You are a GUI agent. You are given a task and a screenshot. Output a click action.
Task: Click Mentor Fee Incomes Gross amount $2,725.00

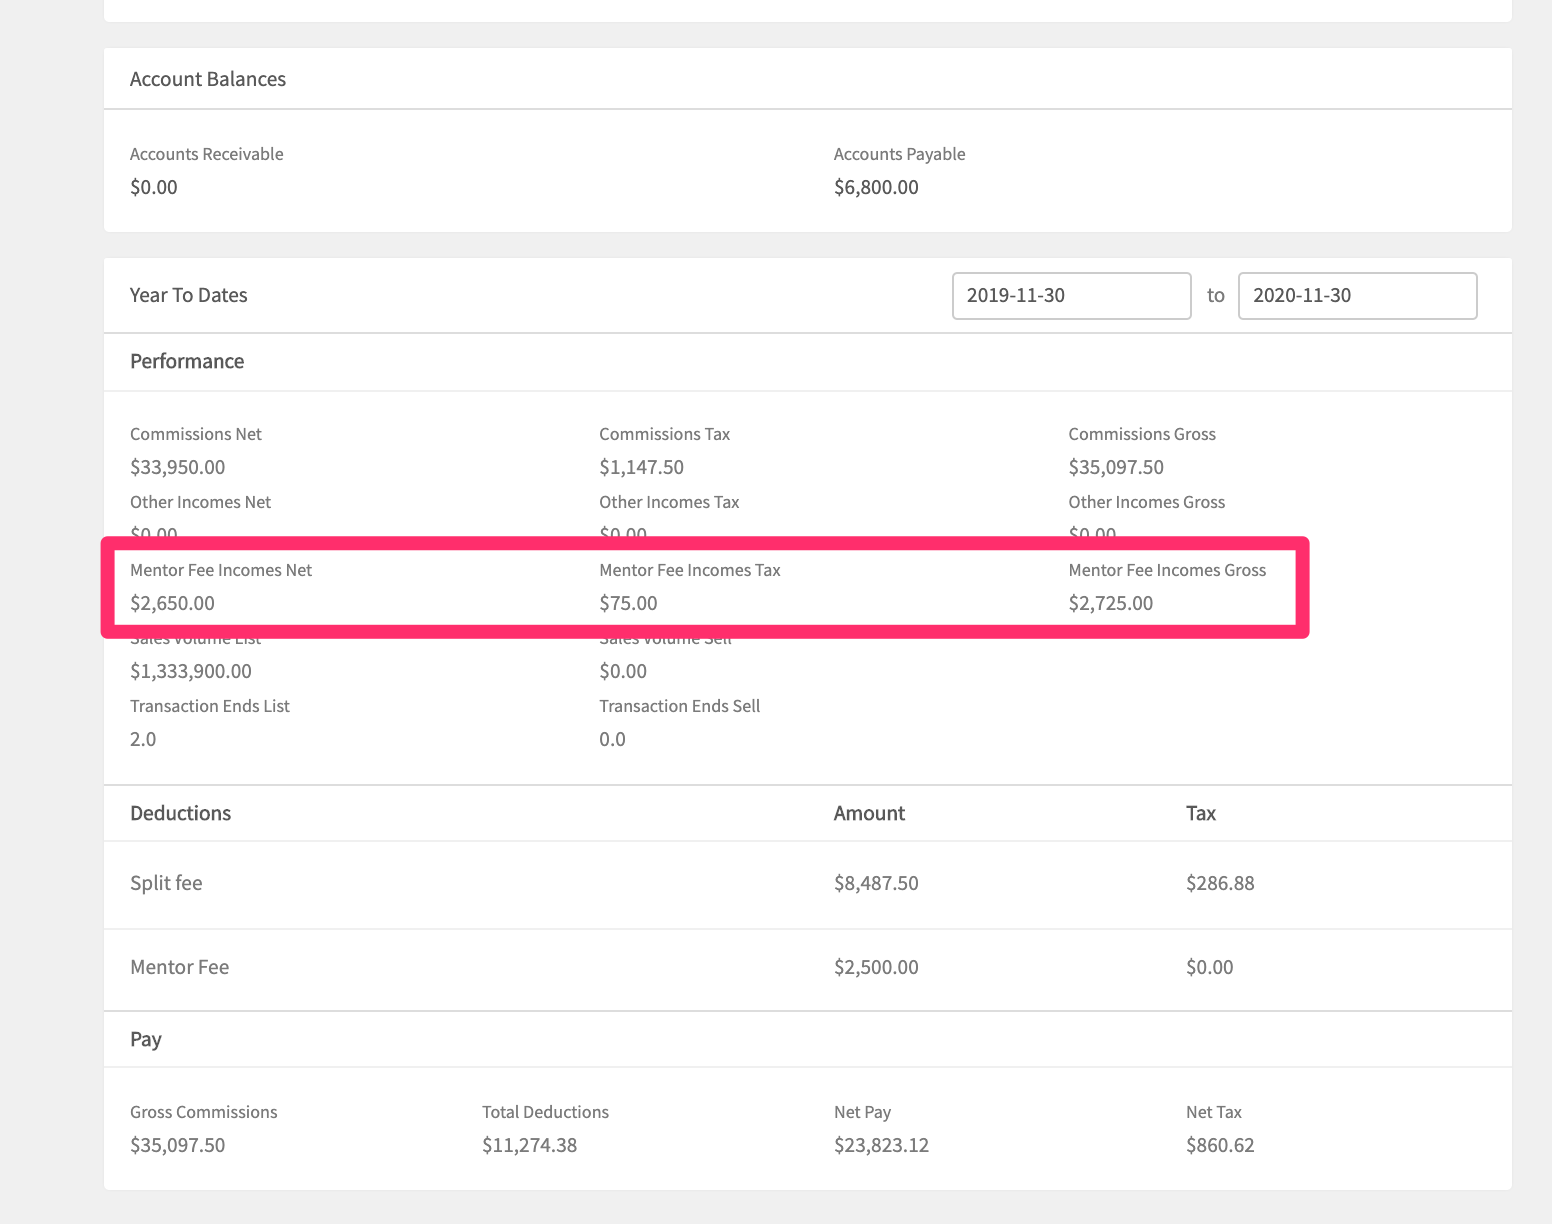(1111, 603)
